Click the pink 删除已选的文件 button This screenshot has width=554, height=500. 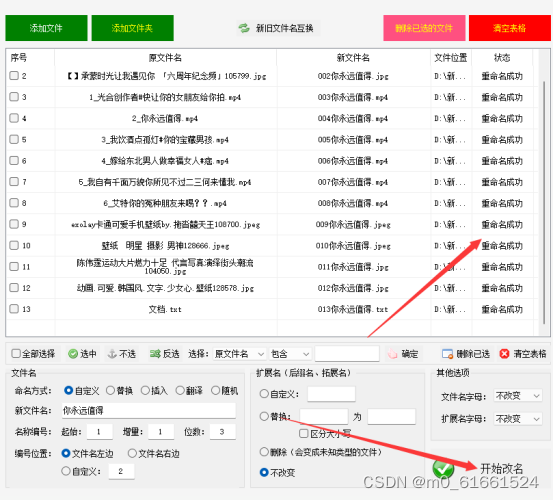424,28
